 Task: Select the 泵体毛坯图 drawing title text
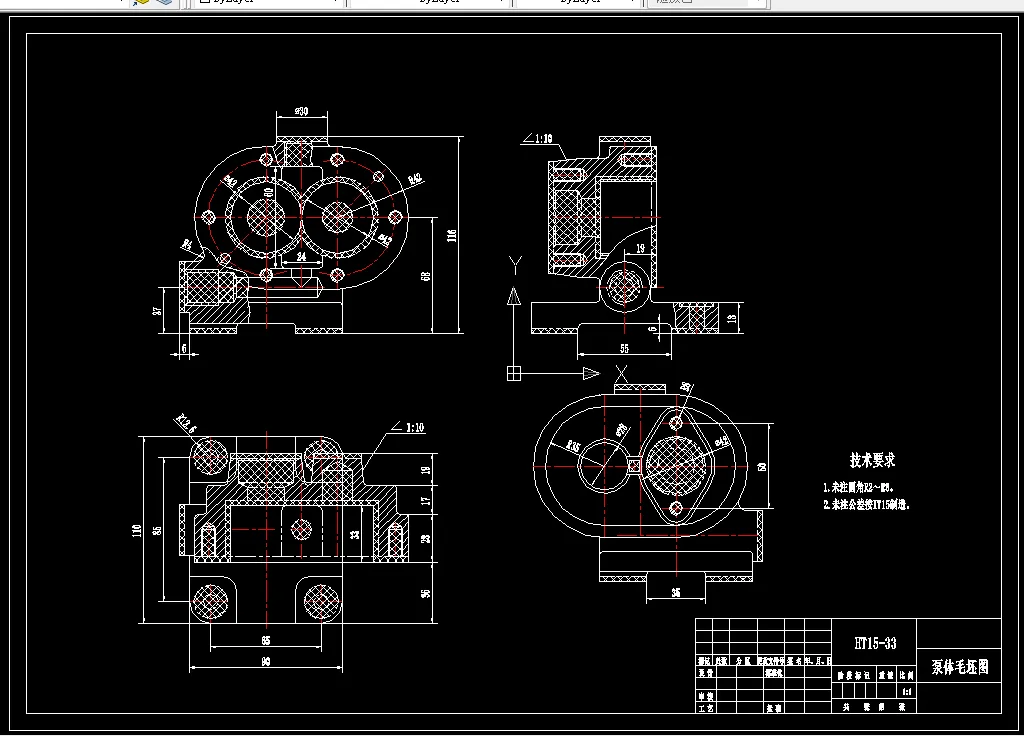click(959, 667)
